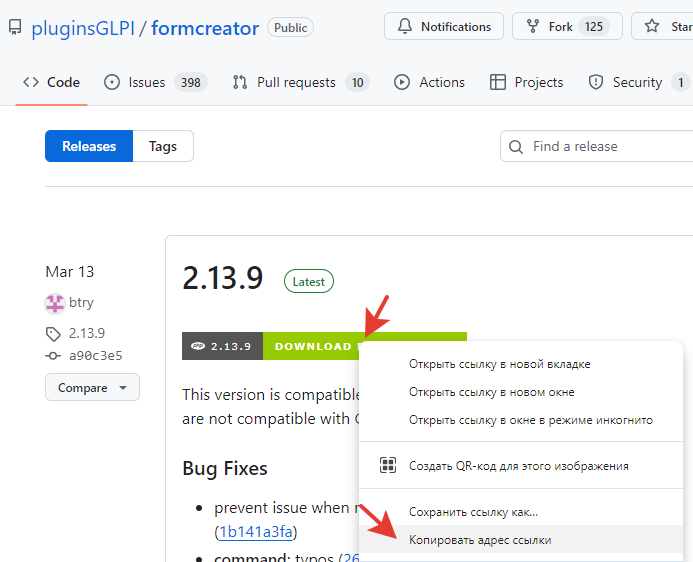
Task: Choose 'Копировать адрес ссылки'
Action: pyautogui.click(x=521, y=539)
